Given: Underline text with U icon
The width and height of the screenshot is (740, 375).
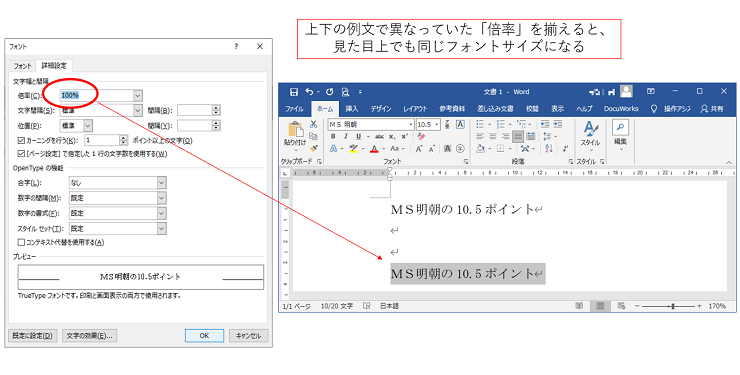Looking at the screenshot, I should [358, 136].
